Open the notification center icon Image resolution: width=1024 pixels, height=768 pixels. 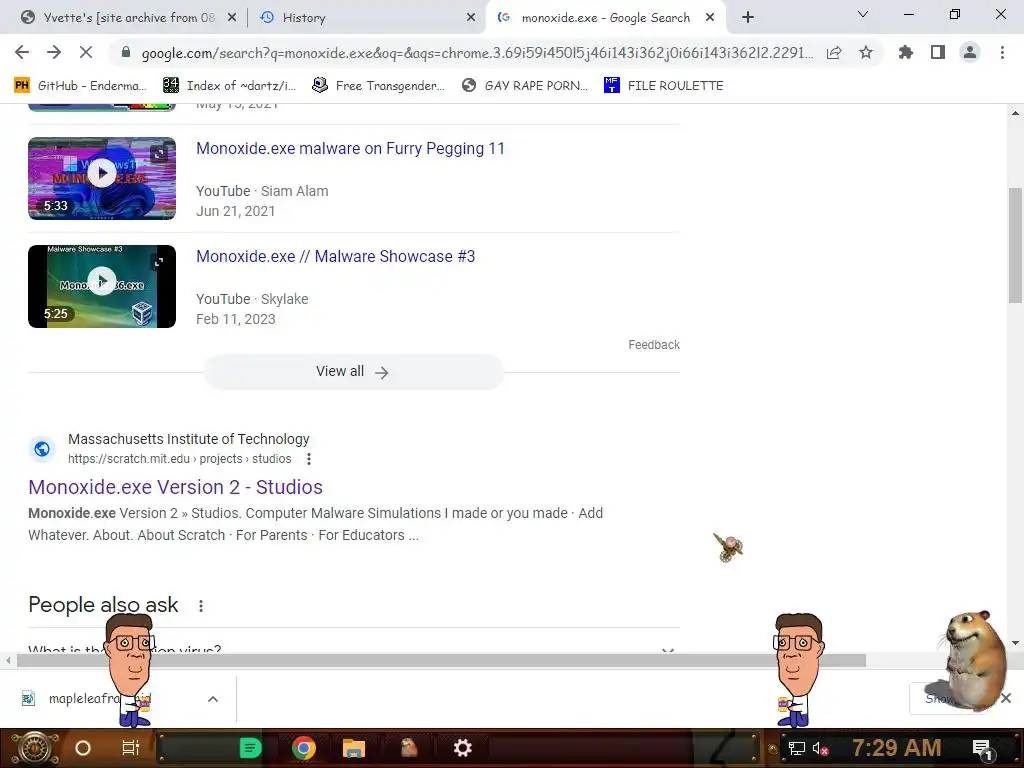(983, 748)
